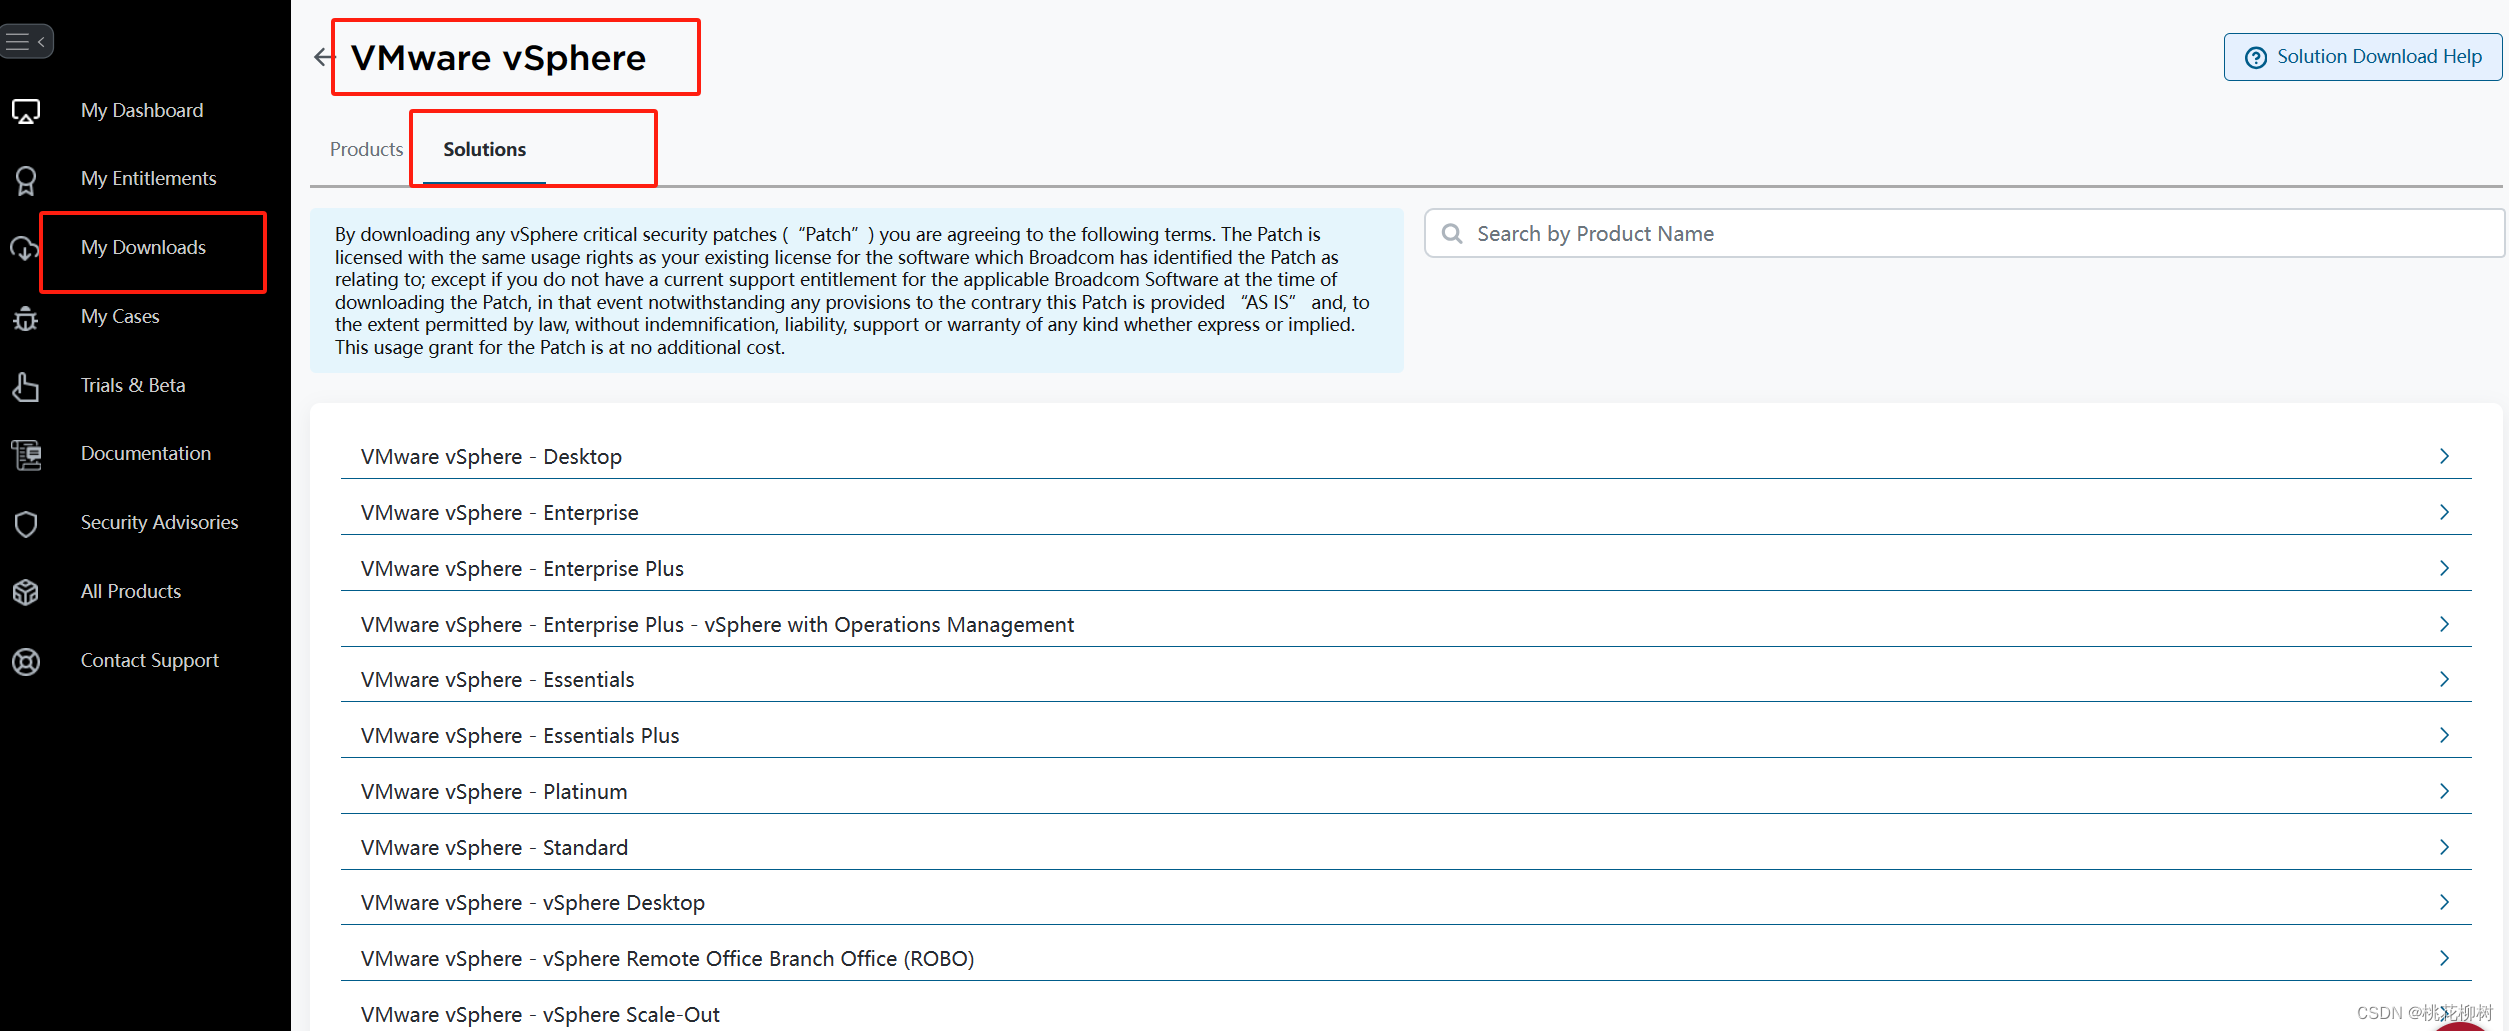Open 'VMware vSphere - Platinum' row text
The image size is (2509, 1031).
coord(494,791)
